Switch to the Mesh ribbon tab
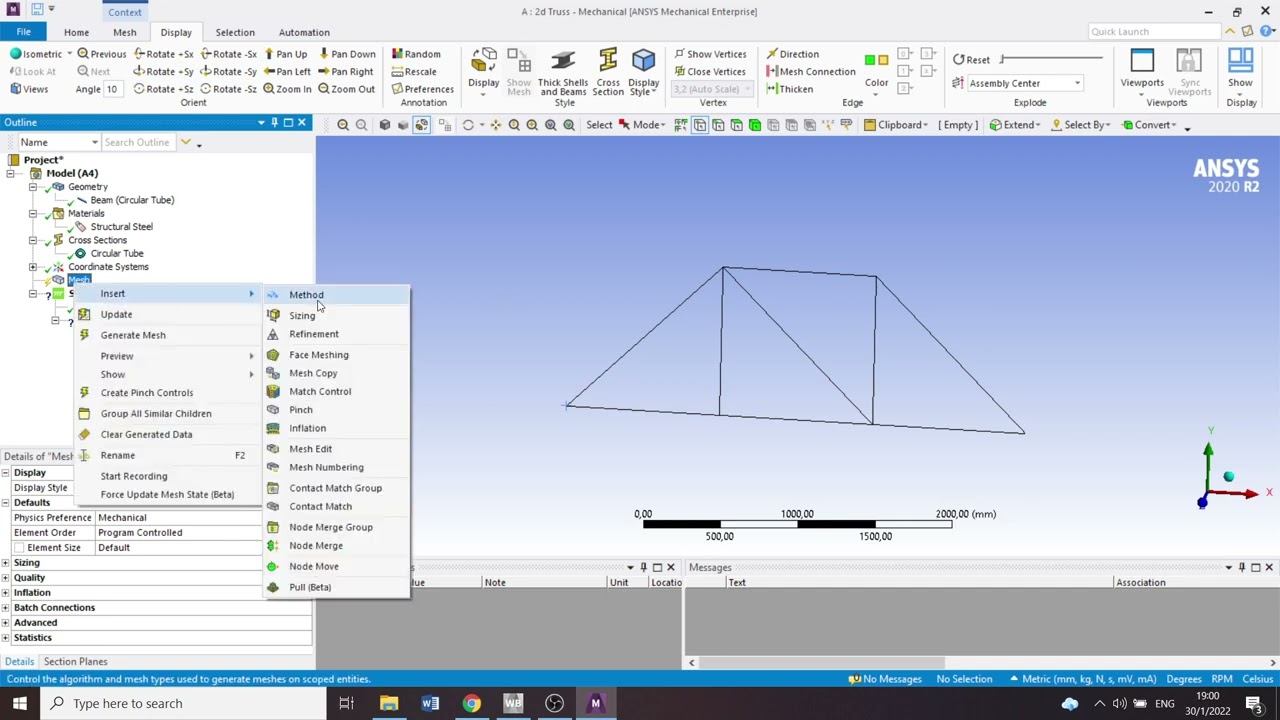The width and height of the screenshot is (1280, 720). (x=124, y=32)
